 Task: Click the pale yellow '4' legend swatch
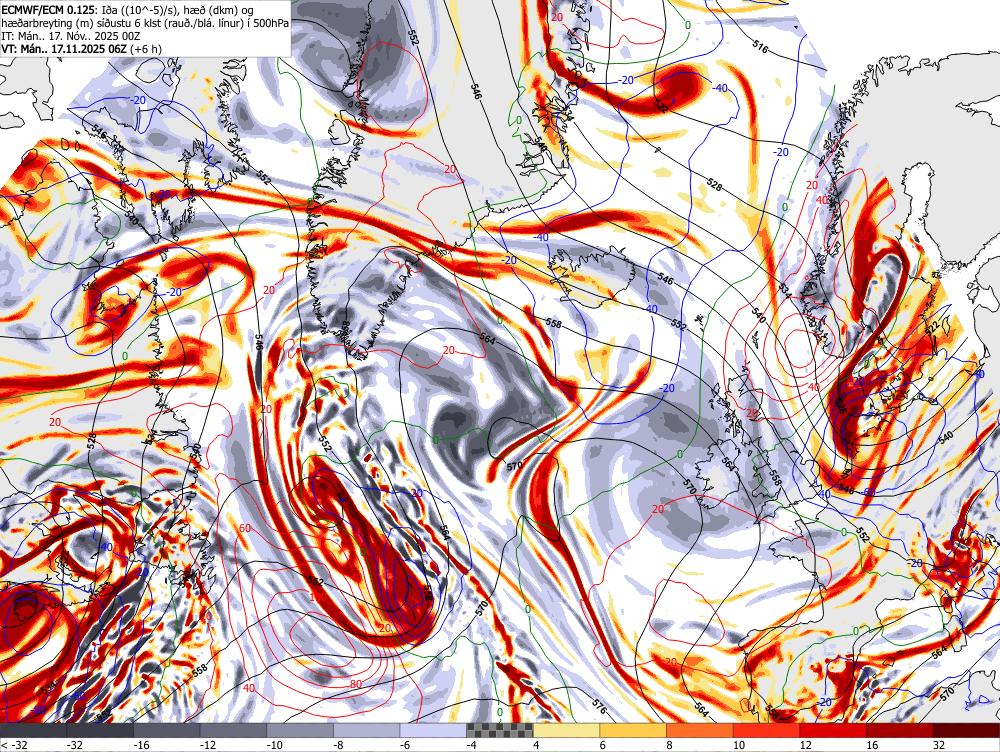pyautogui.click(x=566, y=730)
